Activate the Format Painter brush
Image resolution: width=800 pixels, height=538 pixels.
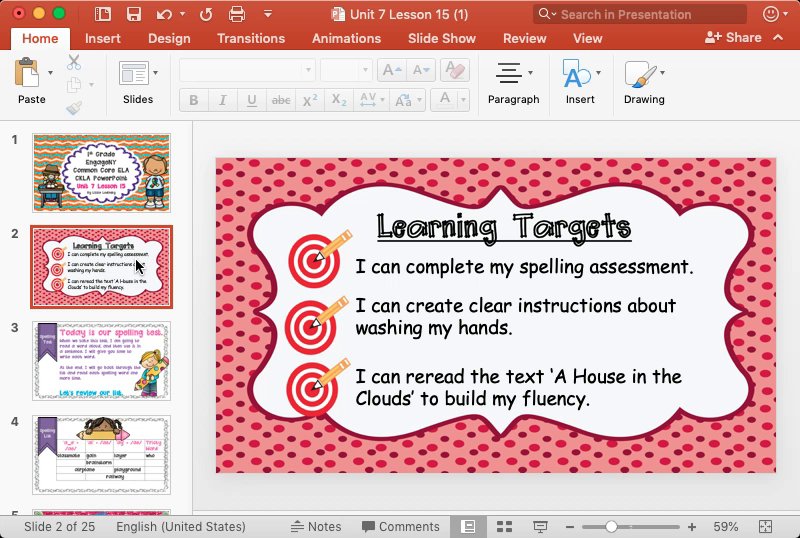[74, 107]
